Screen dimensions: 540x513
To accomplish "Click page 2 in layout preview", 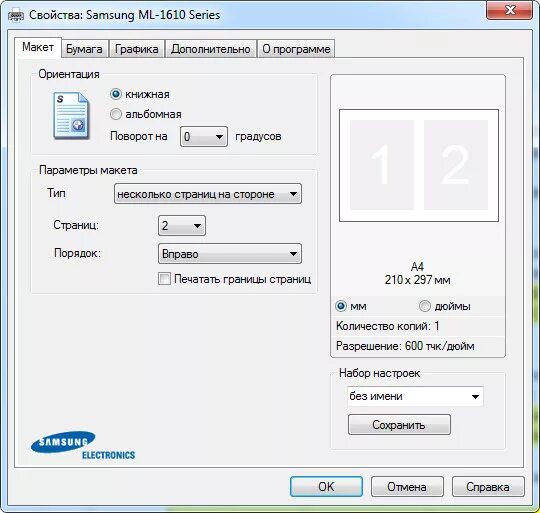I will [456, 165].
